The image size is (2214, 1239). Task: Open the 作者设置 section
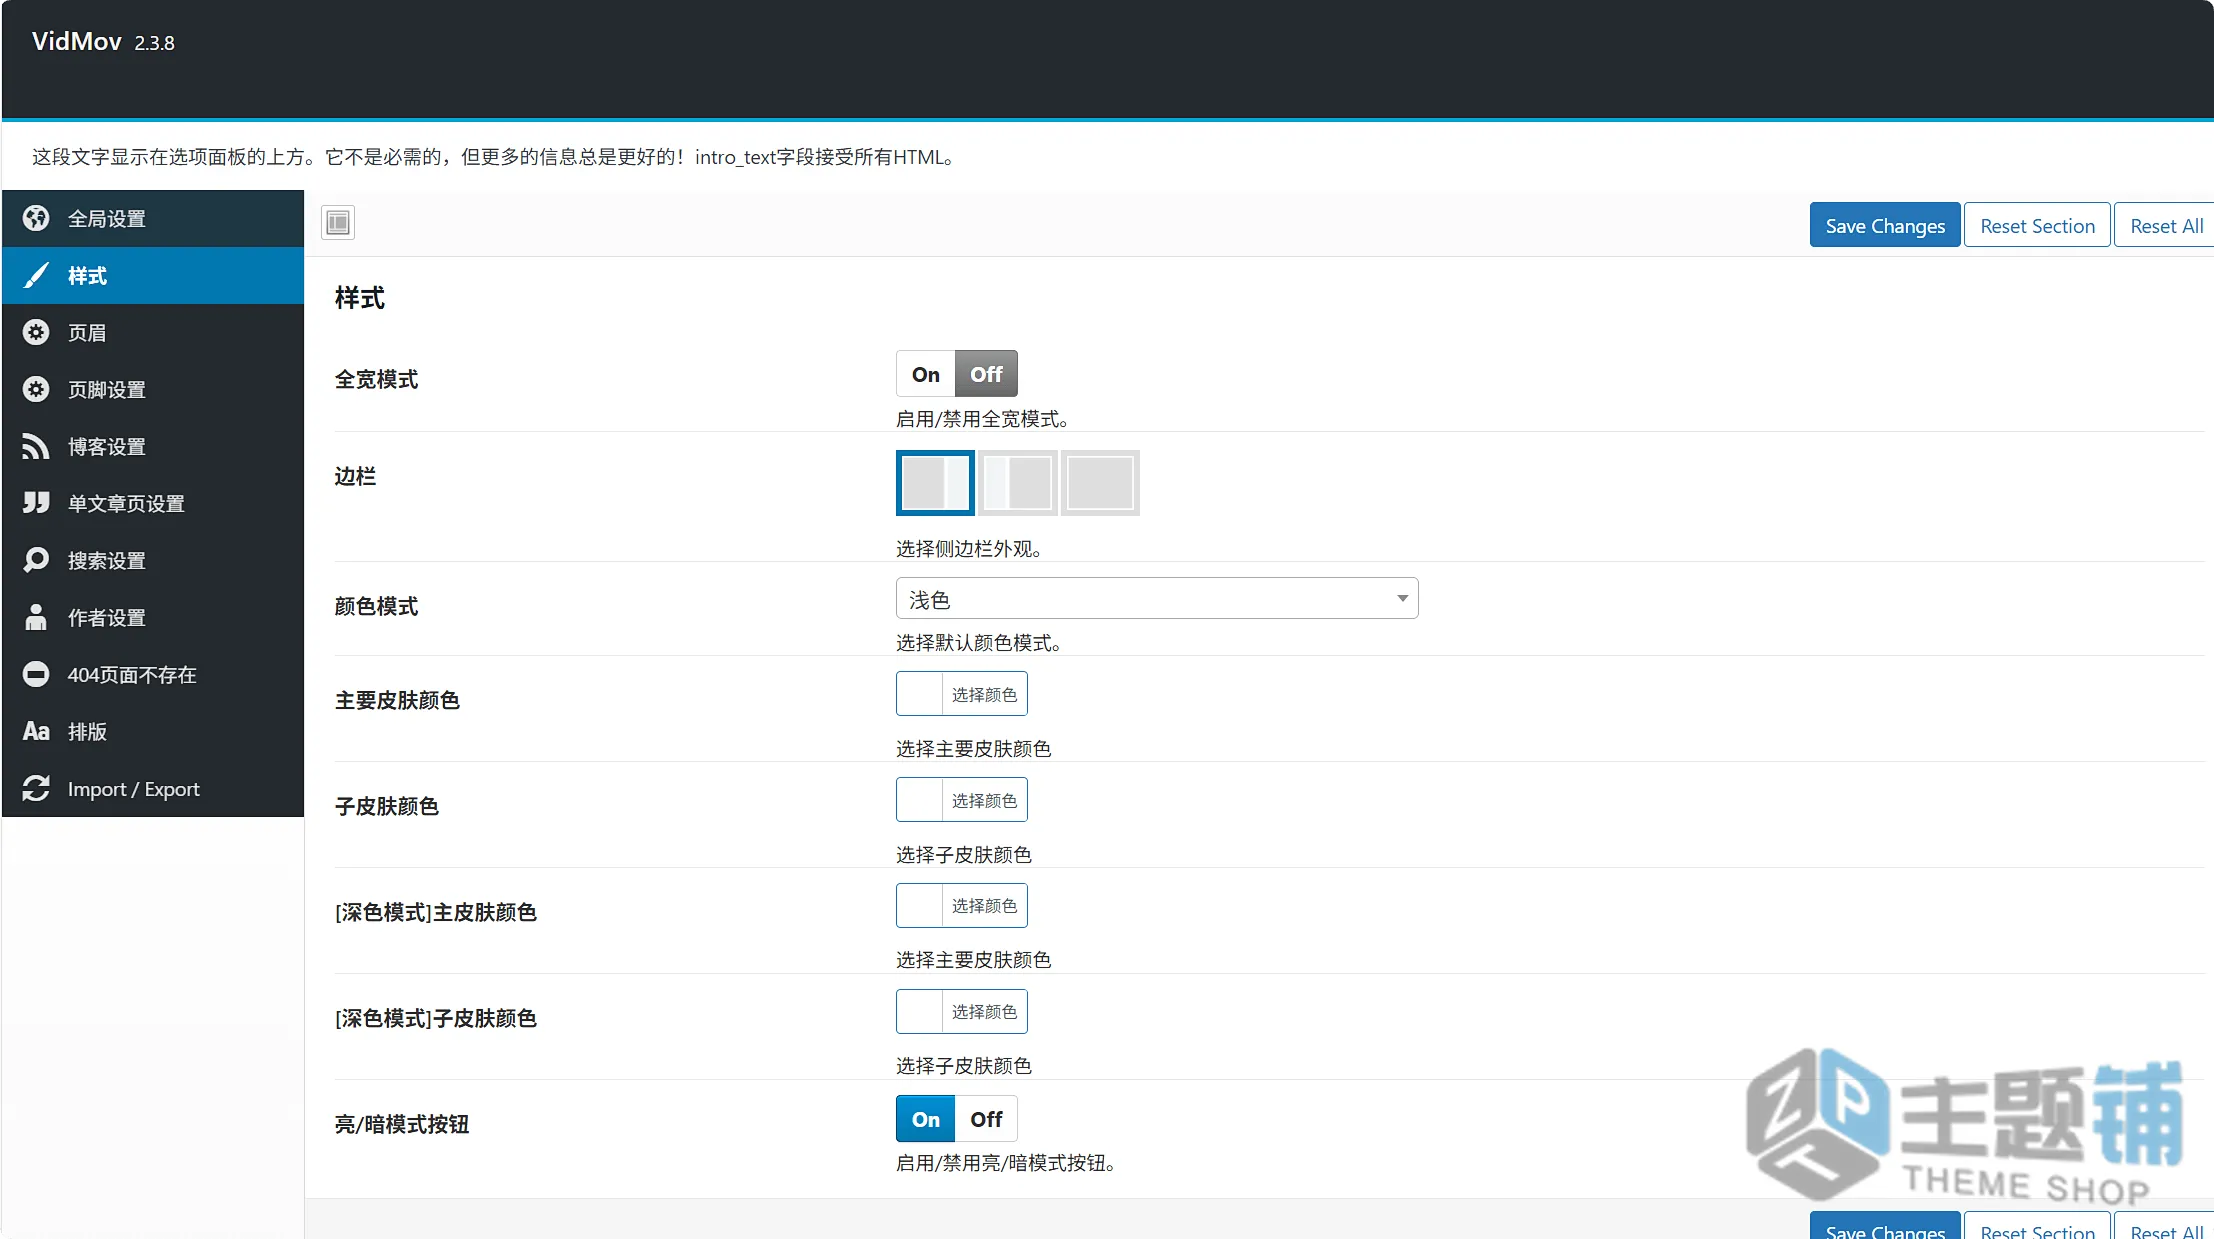(x=153, y=617)
